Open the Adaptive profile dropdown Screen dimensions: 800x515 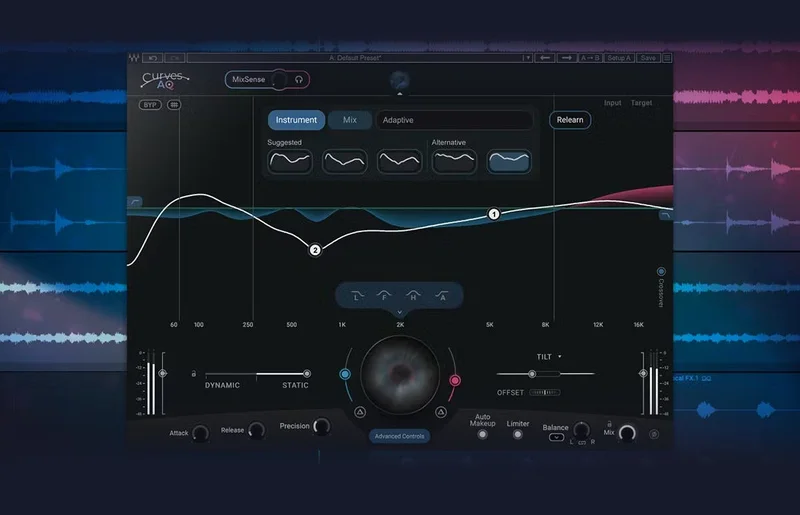454,120
